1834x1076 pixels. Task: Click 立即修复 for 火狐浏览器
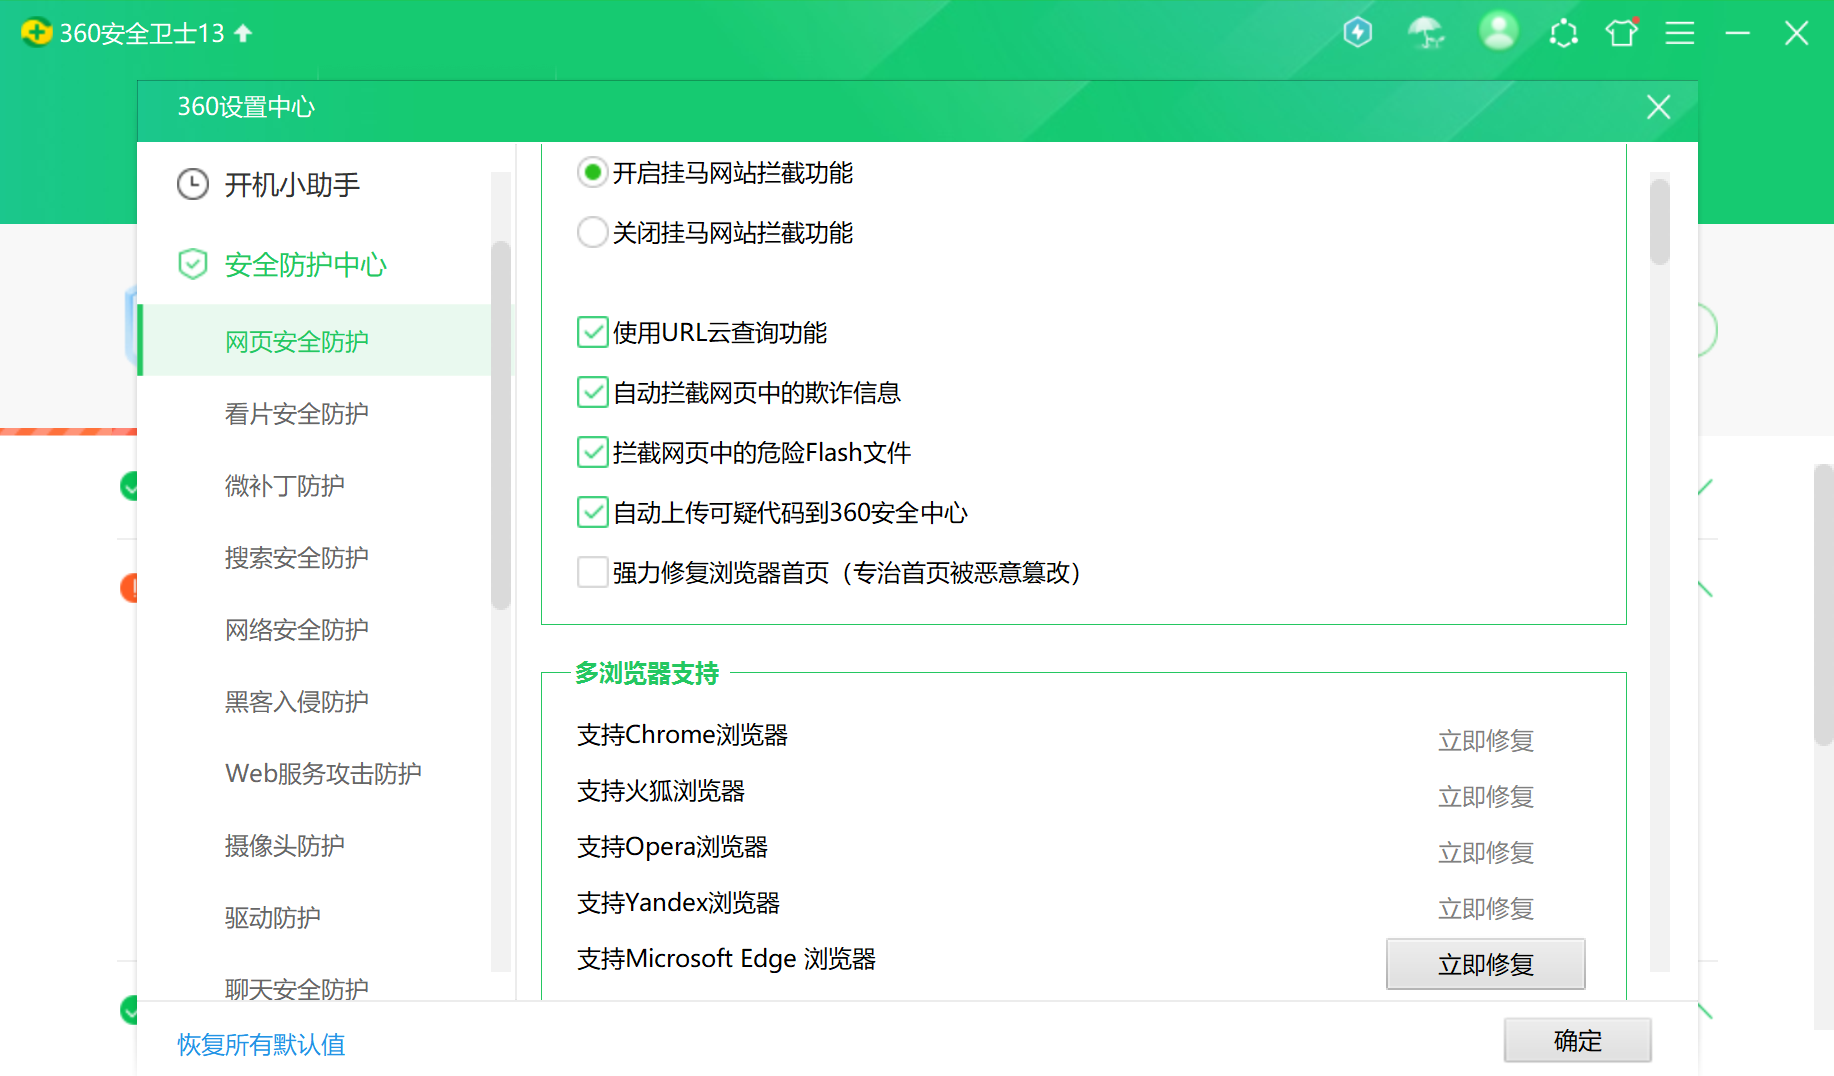pyautogui.click(x=1485, y=797)
